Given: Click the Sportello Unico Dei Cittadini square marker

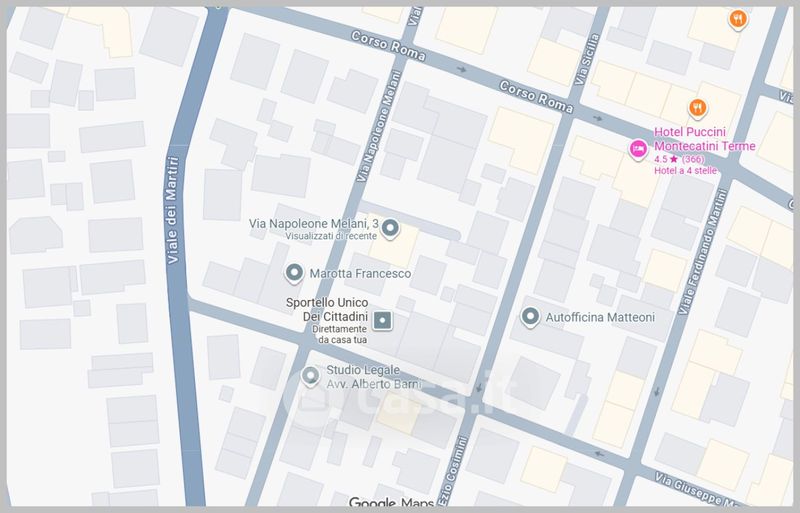Looking at the screenshot, I should [x=383, y=320].
